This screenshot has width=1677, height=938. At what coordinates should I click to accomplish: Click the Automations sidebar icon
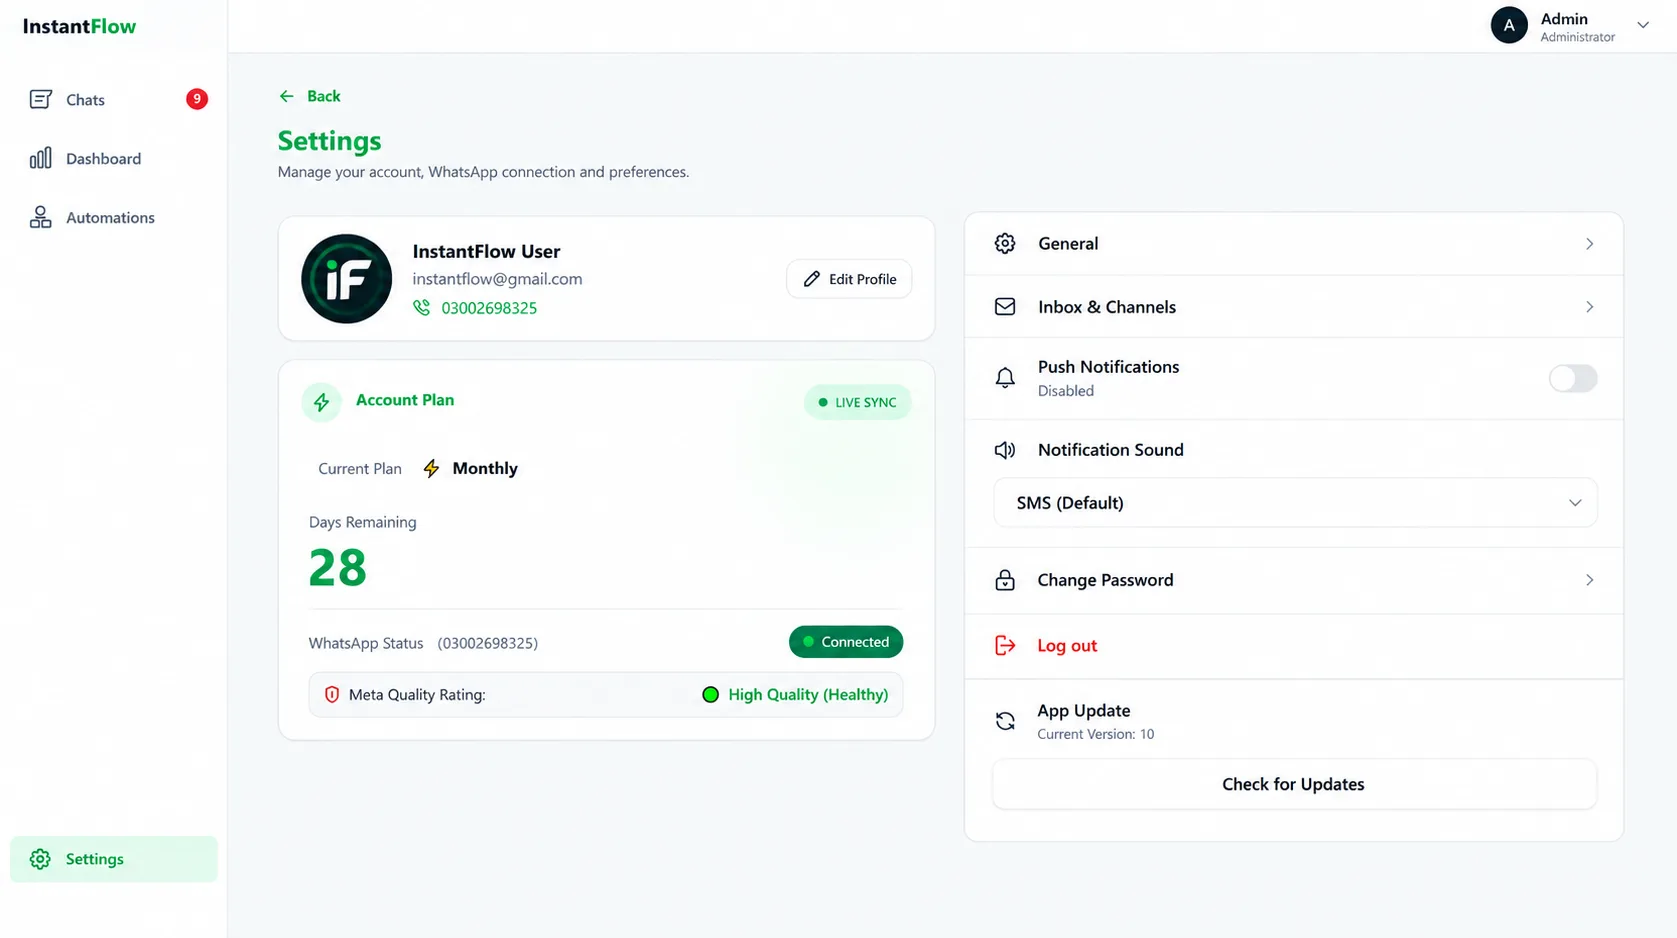[41, 217]
